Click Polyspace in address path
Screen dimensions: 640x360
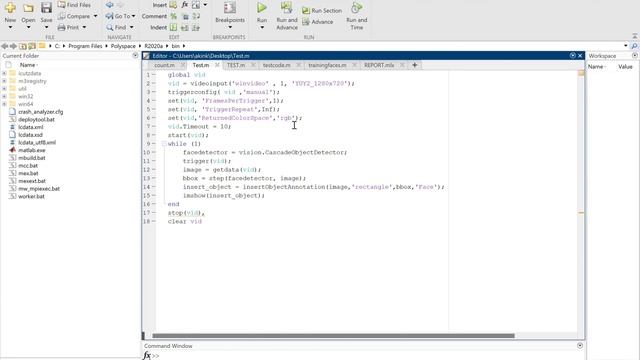pos(123,46)
